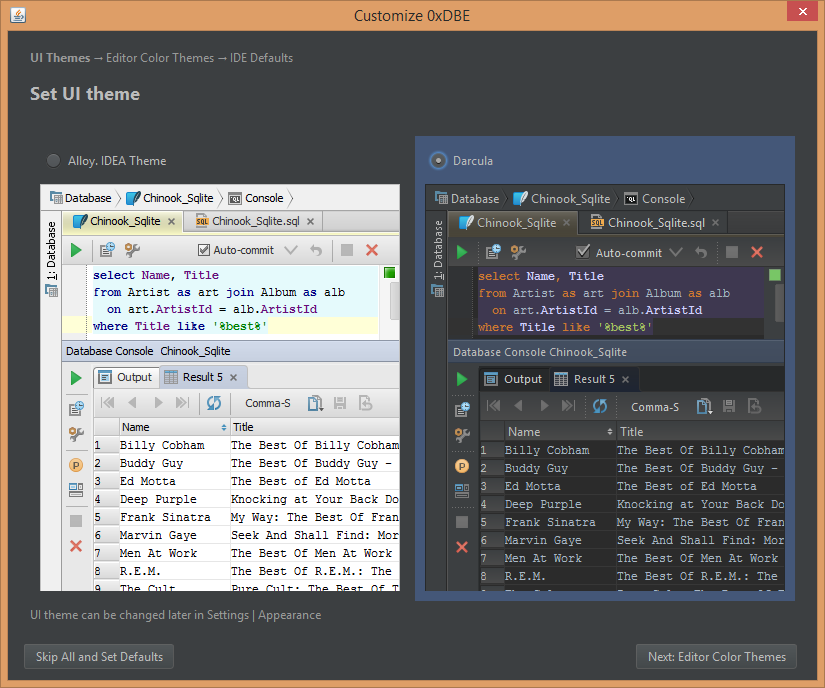Click the stop square icon in light editor toolbar
Viewport: 825px width, 688px height.
(x=346, y=250)
